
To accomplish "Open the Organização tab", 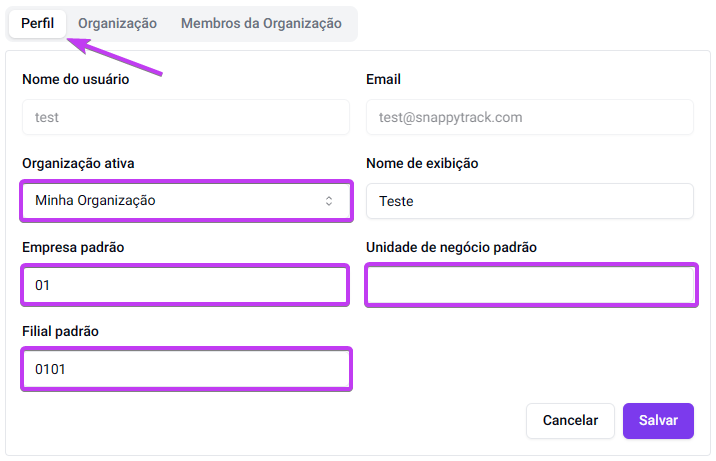I will pos(117,23).
